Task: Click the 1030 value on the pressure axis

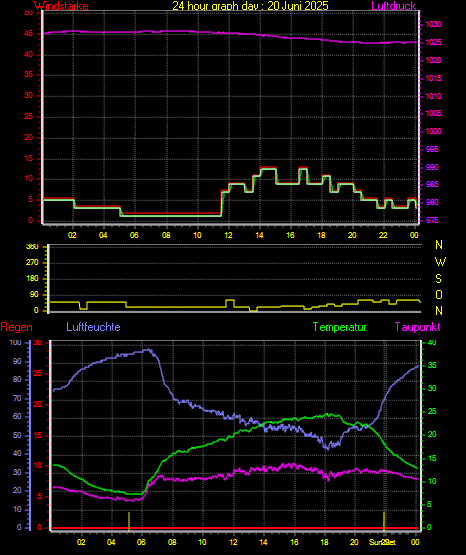Action: pos(433,24)
